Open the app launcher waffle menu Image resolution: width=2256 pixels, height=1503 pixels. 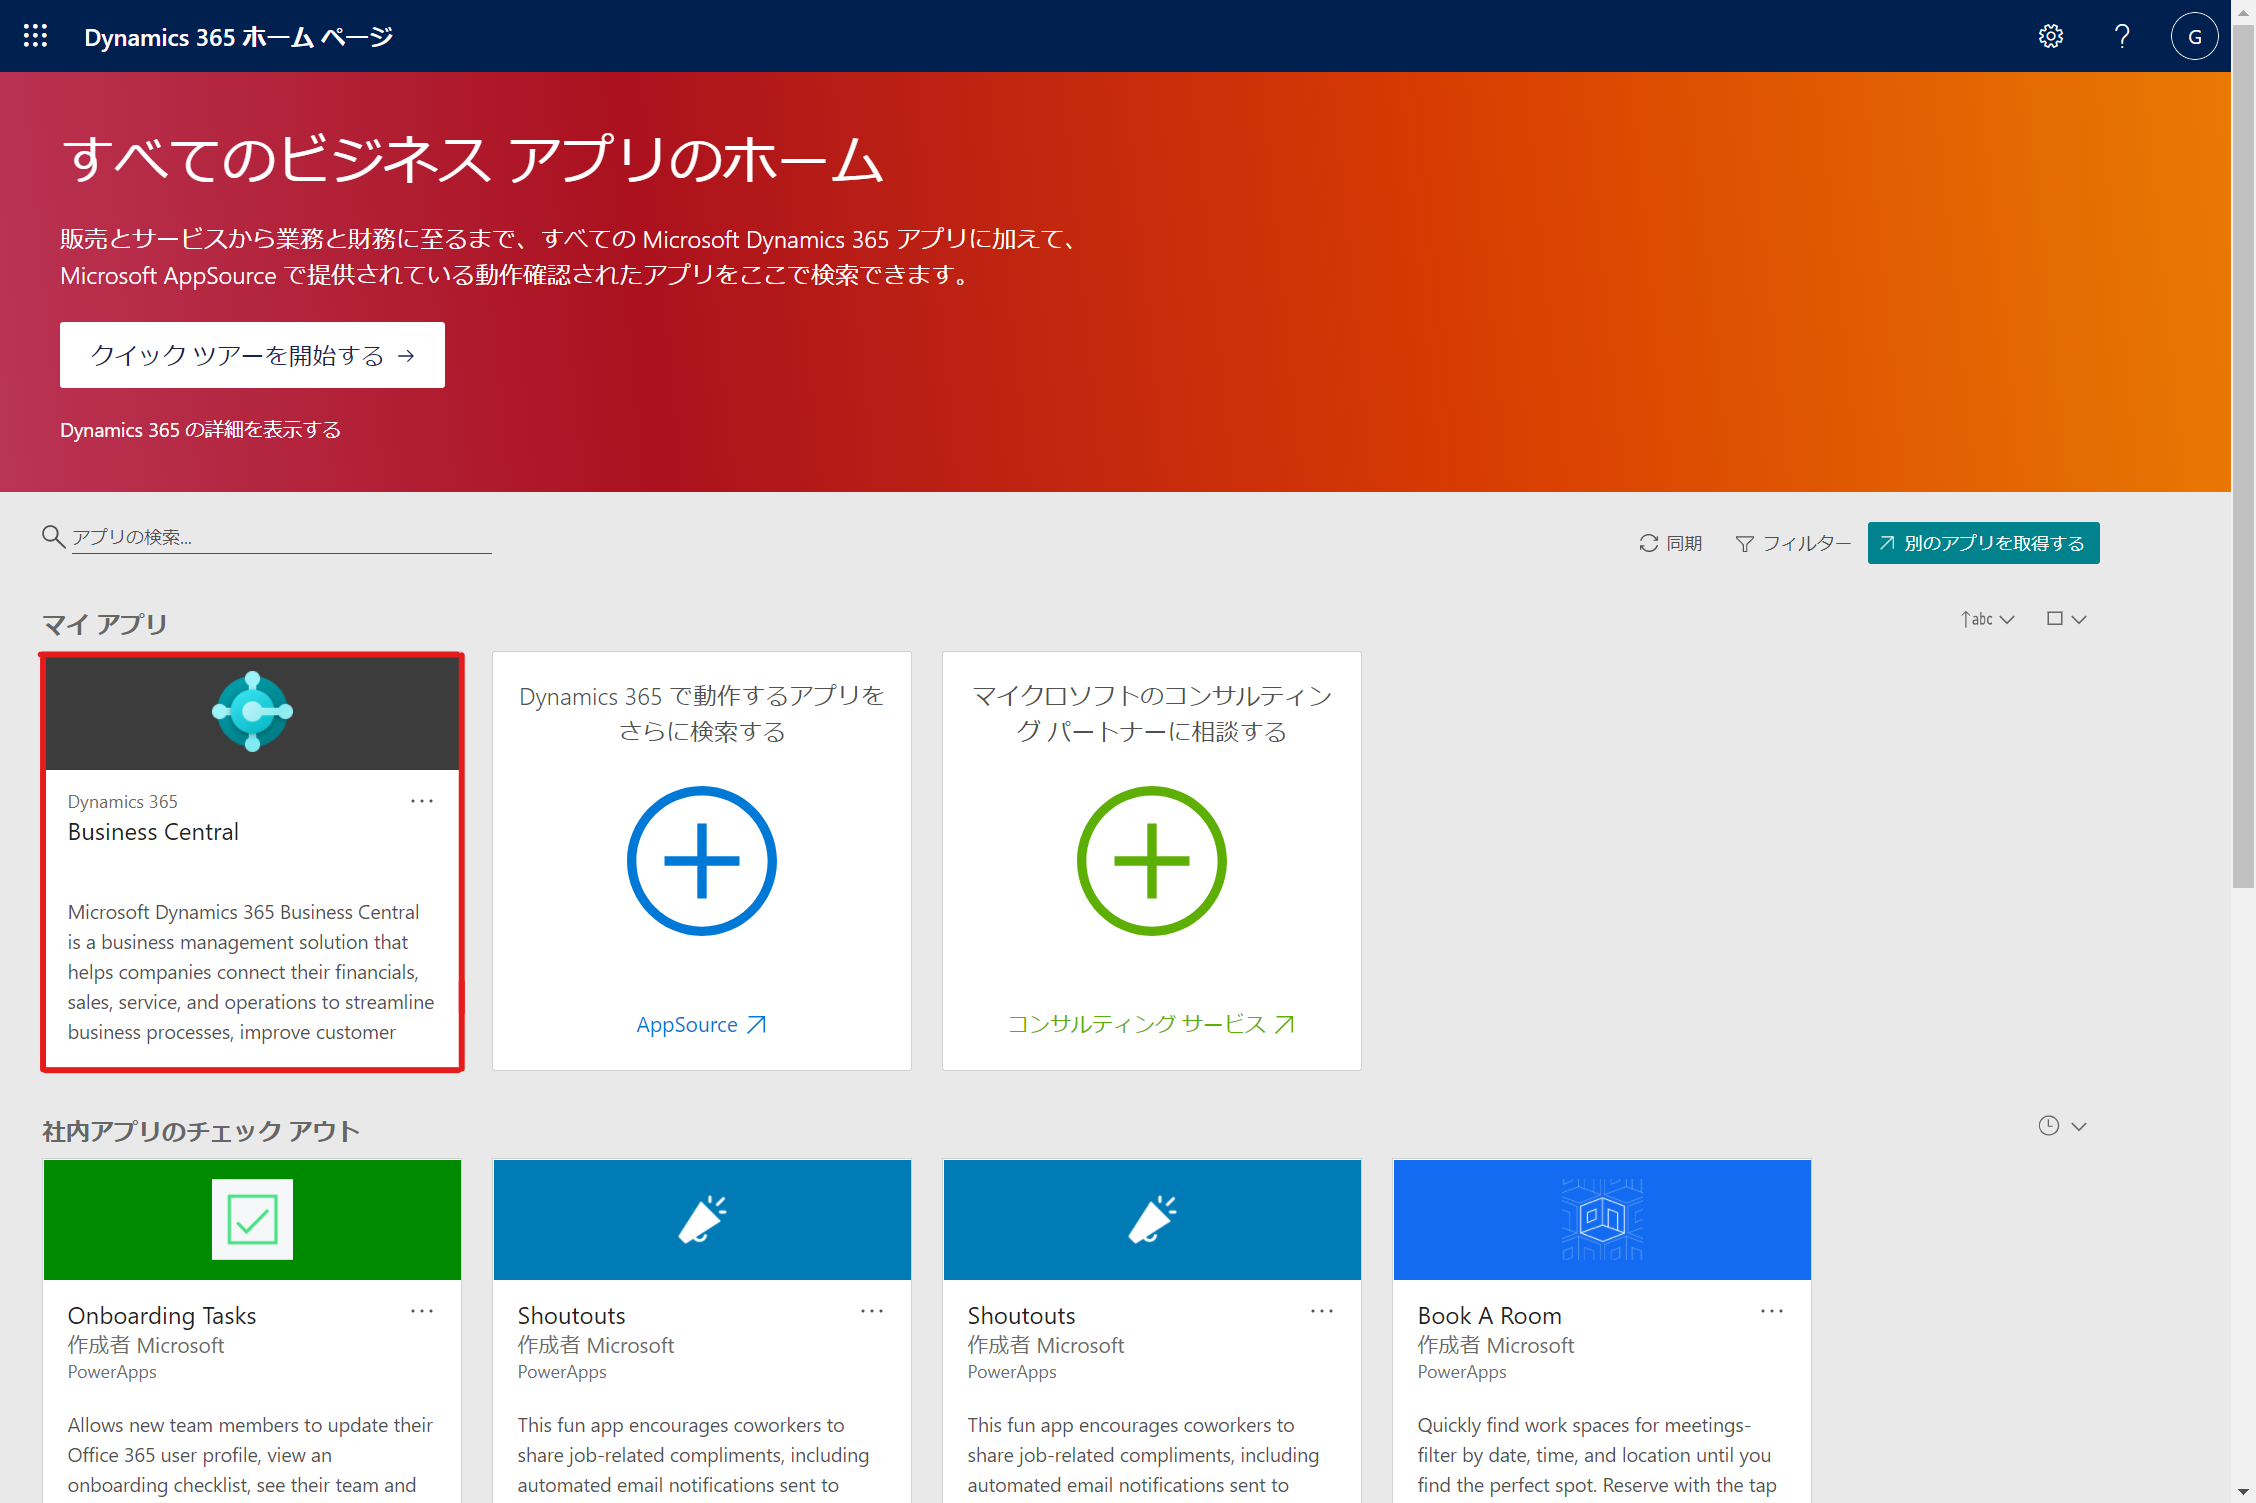click(36, 36)
